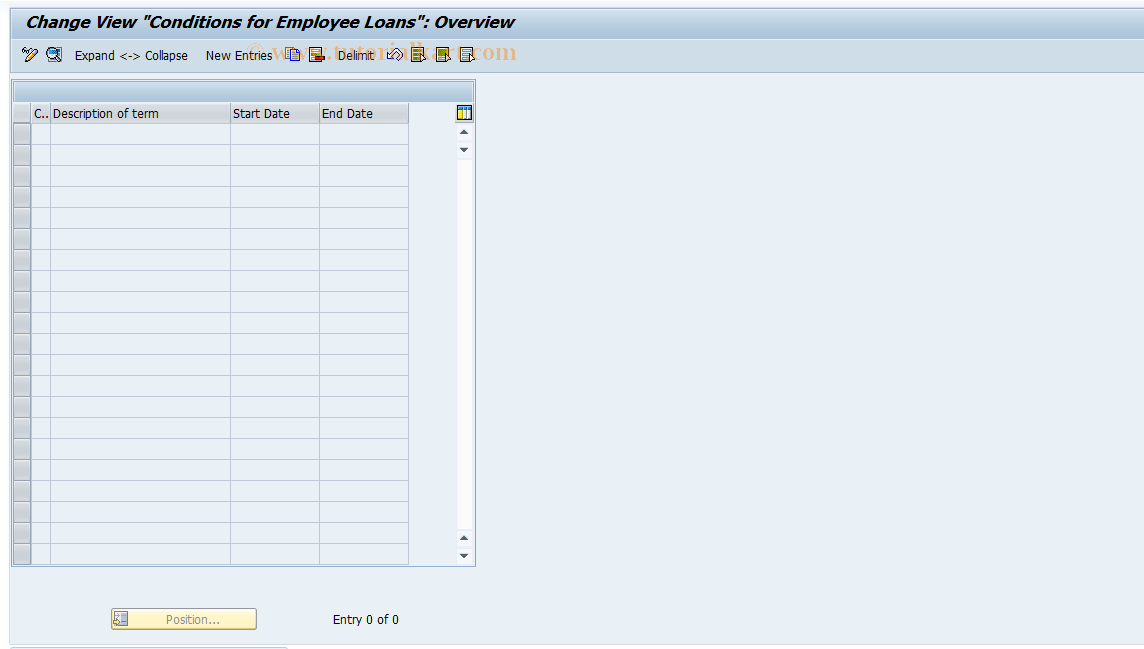Click the Copy As icon
The height and width of the screenshot is (649, 1144).
pyautogui.click(x=293, y=55)
